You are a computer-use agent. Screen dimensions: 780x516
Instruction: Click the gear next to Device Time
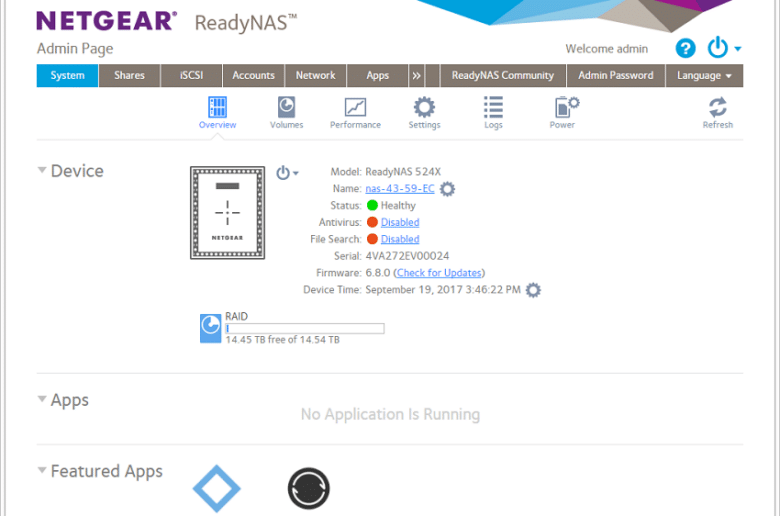533,290
